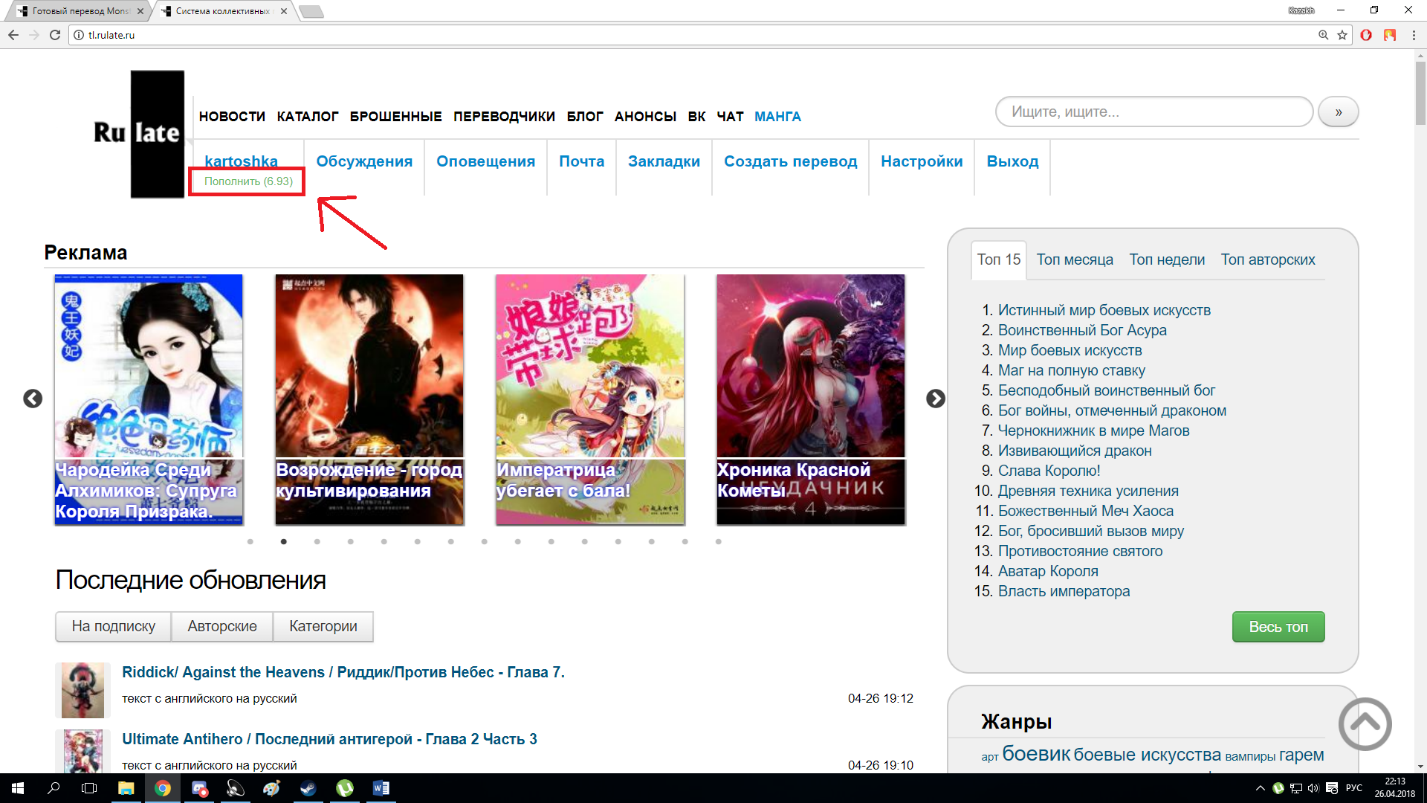The height and width of the screenshot is (803, 1427).
Task: Click the scroll-to-top circle arrow
Action: (x=1365, y=723)
